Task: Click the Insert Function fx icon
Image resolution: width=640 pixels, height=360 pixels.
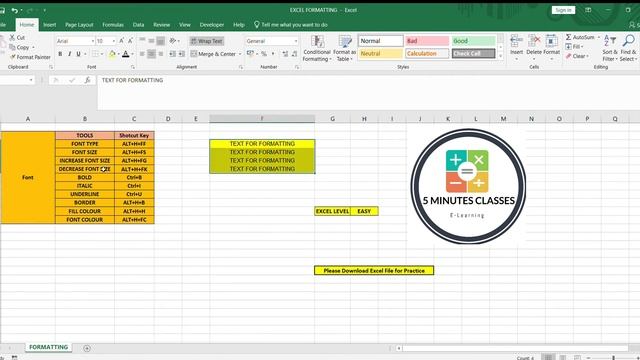Action: (x=87, y=80)
